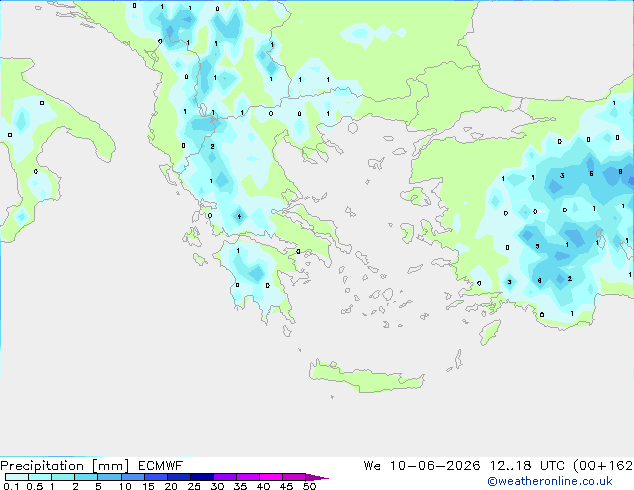The height and width of the screenshot is (490, 634).
Task: Click the 0.1–0.5 mm legend color swatch
Action: click(17, 477)
